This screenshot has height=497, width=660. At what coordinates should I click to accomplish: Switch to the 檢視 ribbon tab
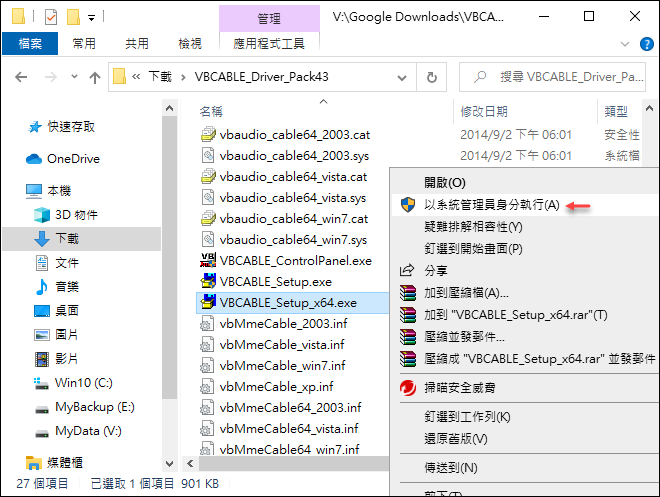[x=190, y=43]
